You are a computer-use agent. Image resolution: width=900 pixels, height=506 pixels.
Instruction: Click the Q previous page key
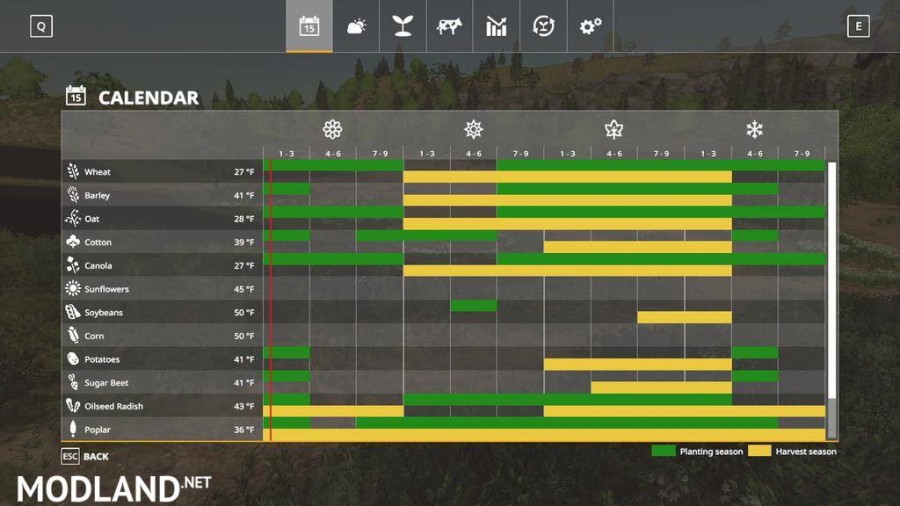tap(41, 26)
